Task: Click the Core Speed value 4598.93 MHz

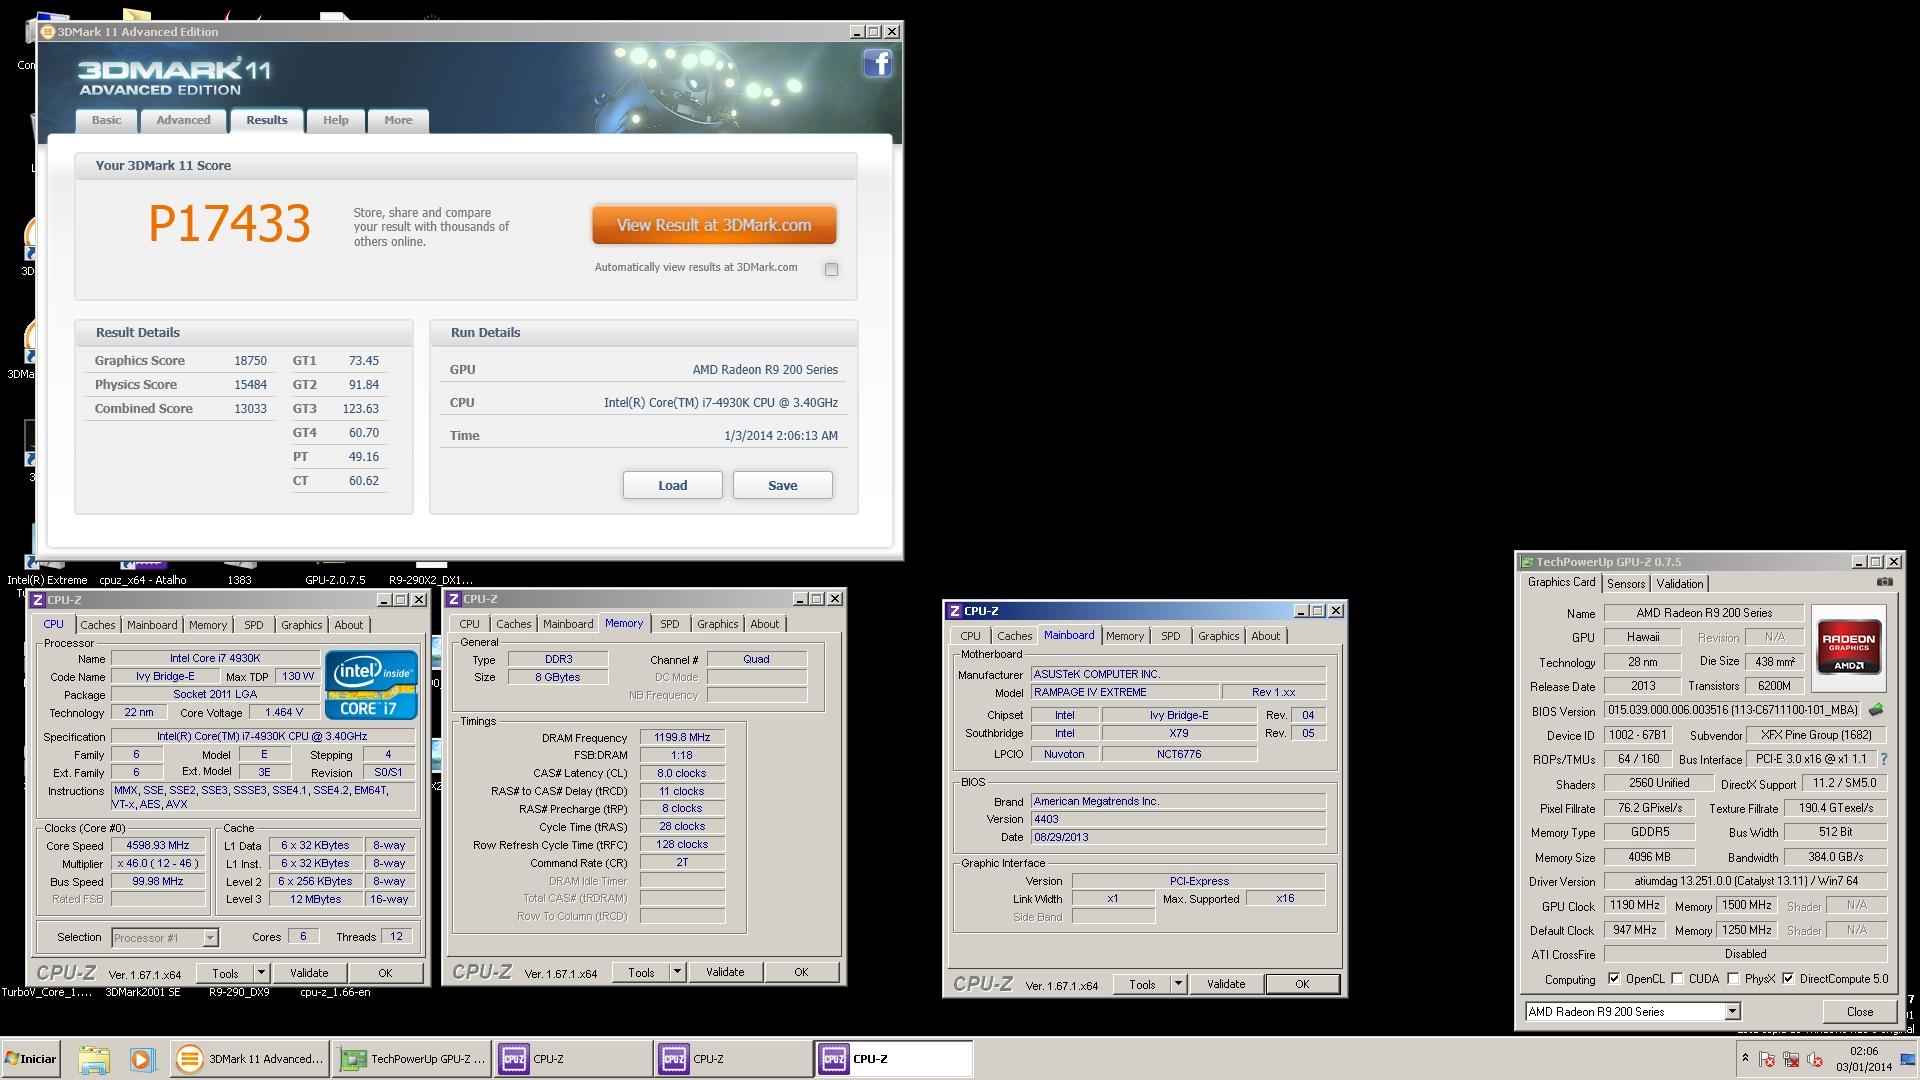Action: [x=157, y=846]
